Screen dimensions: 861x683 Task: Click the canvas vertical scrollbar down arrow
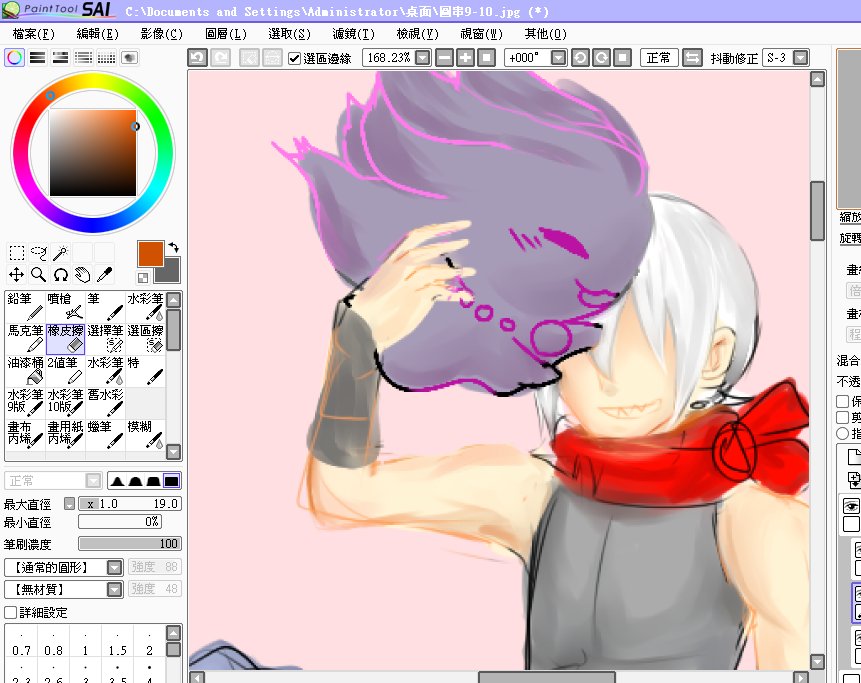[x=818, y=662]
